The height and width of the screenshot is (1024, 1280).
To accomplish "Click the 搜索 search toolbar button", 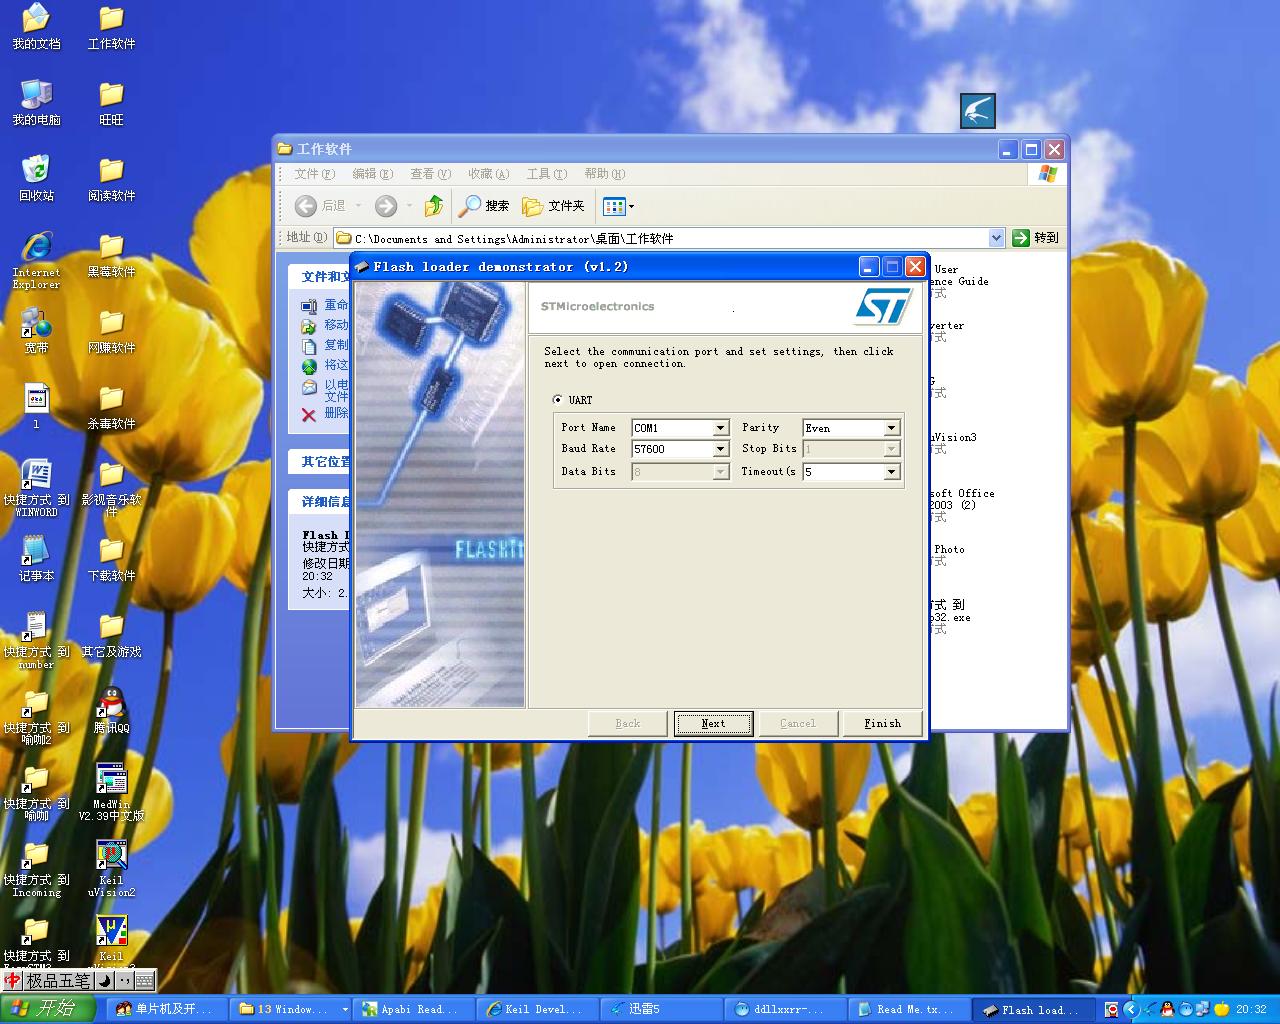I will click(x=484, y=206).
